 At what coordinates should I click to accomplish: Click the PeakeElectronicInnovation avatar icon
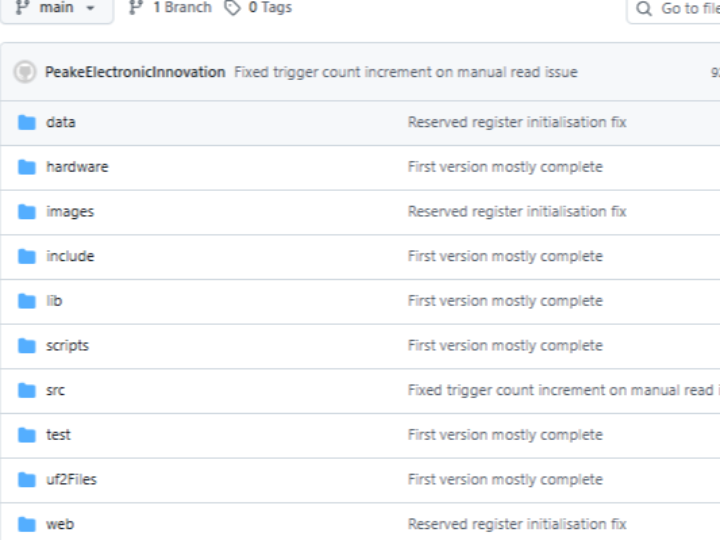click(25, 72)
